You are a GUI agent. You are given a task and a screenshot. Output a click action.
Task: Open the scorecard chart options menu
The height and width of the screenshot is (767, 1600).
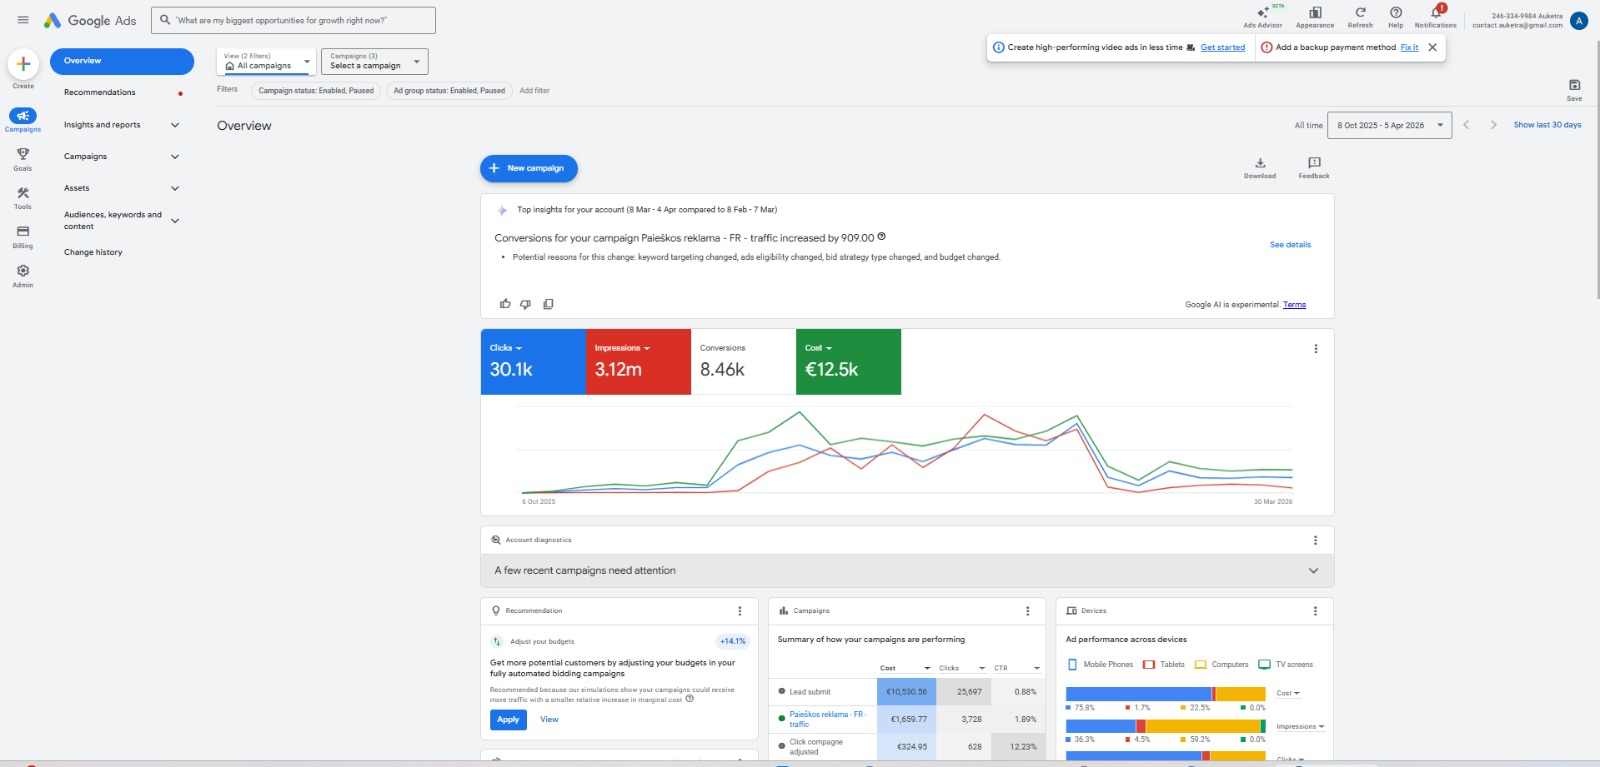tap(1316, 349)
